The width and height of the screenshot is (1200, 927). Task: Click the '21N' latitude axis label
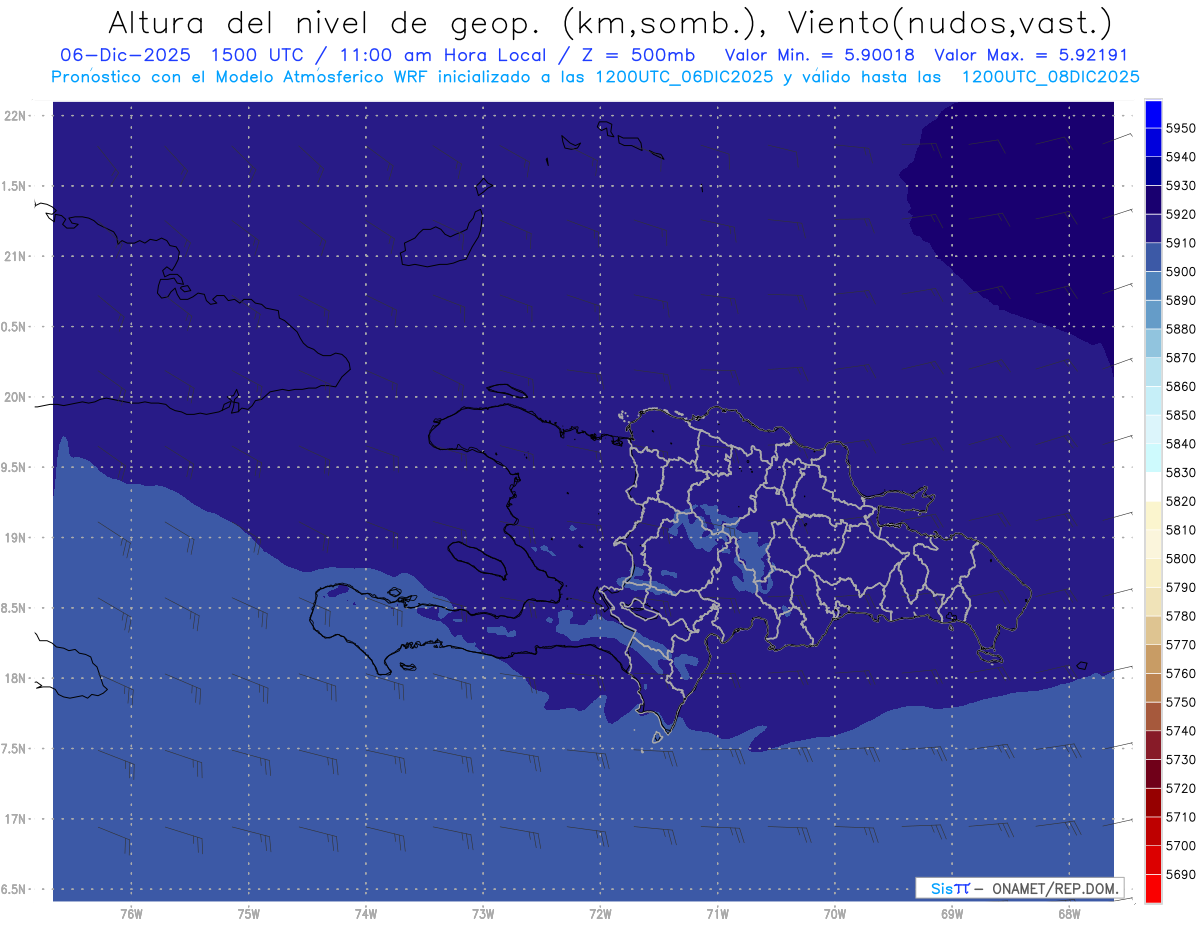coord(15,257)
